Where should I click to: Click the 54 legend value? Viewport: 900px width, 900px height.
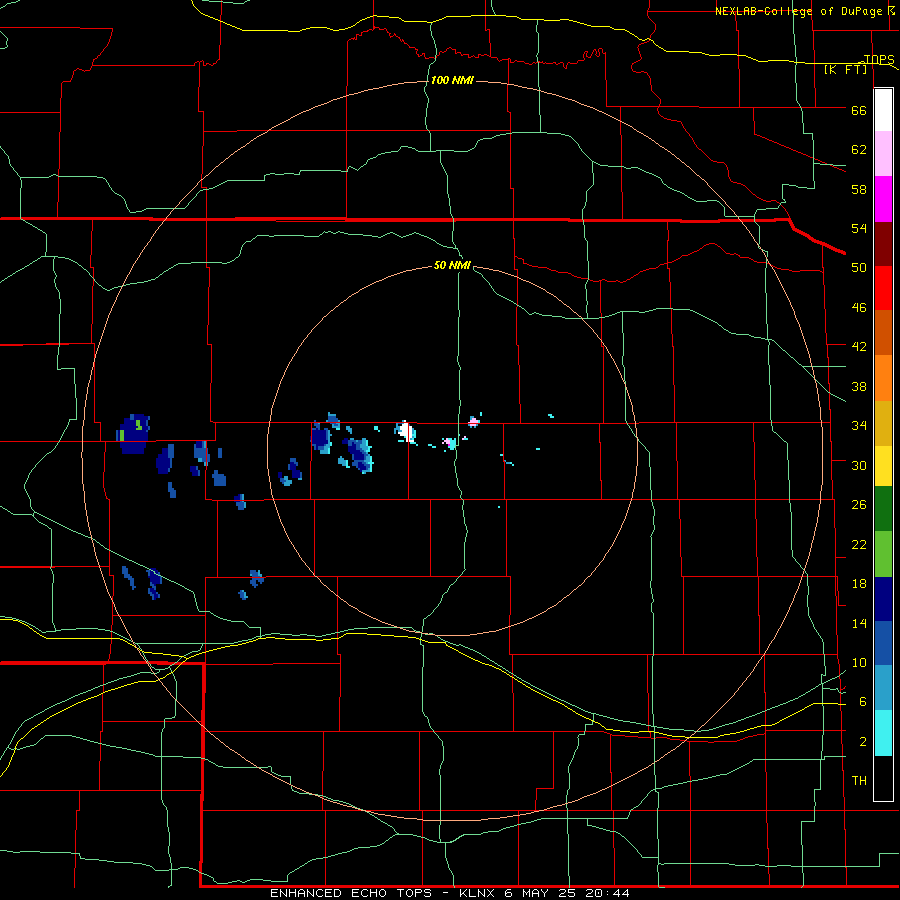point(859,228)
